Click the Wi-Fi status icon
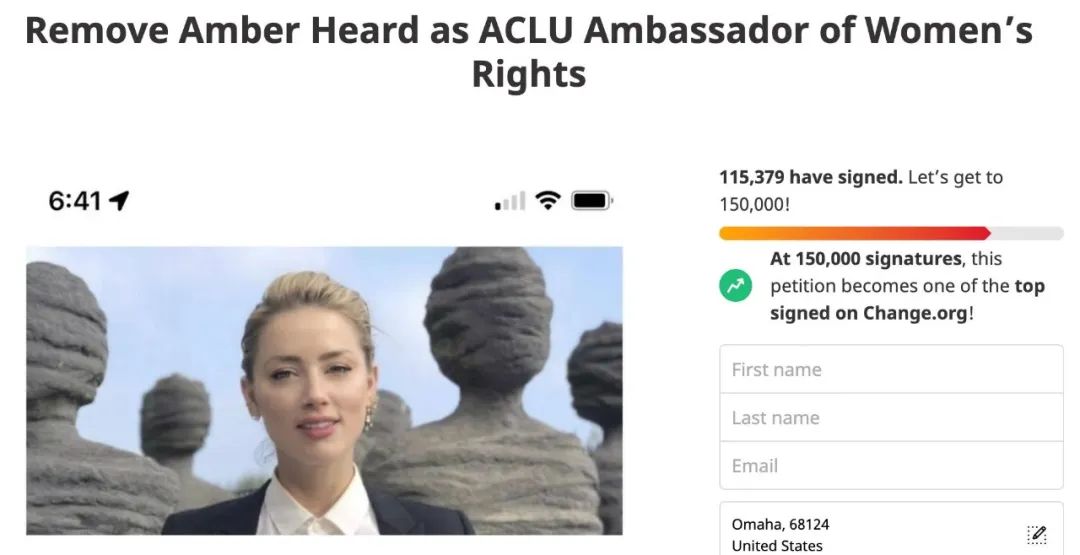 point(548,200)
